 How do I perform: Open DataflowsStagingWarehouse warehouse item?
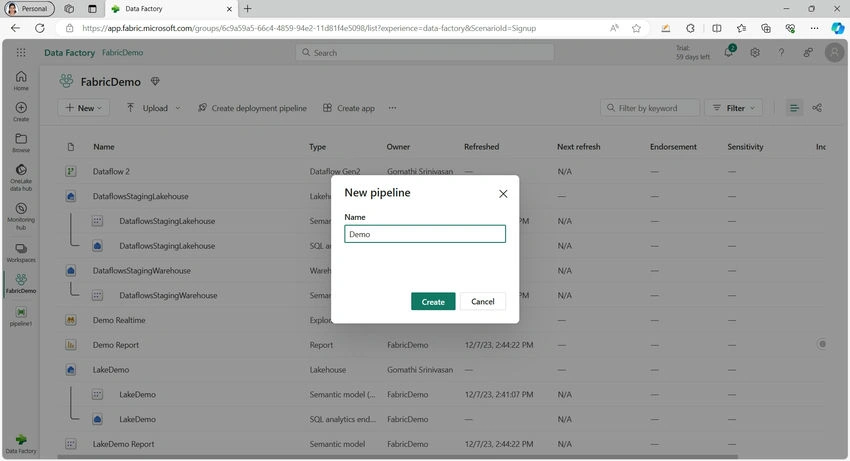click(x=141, y=271)
